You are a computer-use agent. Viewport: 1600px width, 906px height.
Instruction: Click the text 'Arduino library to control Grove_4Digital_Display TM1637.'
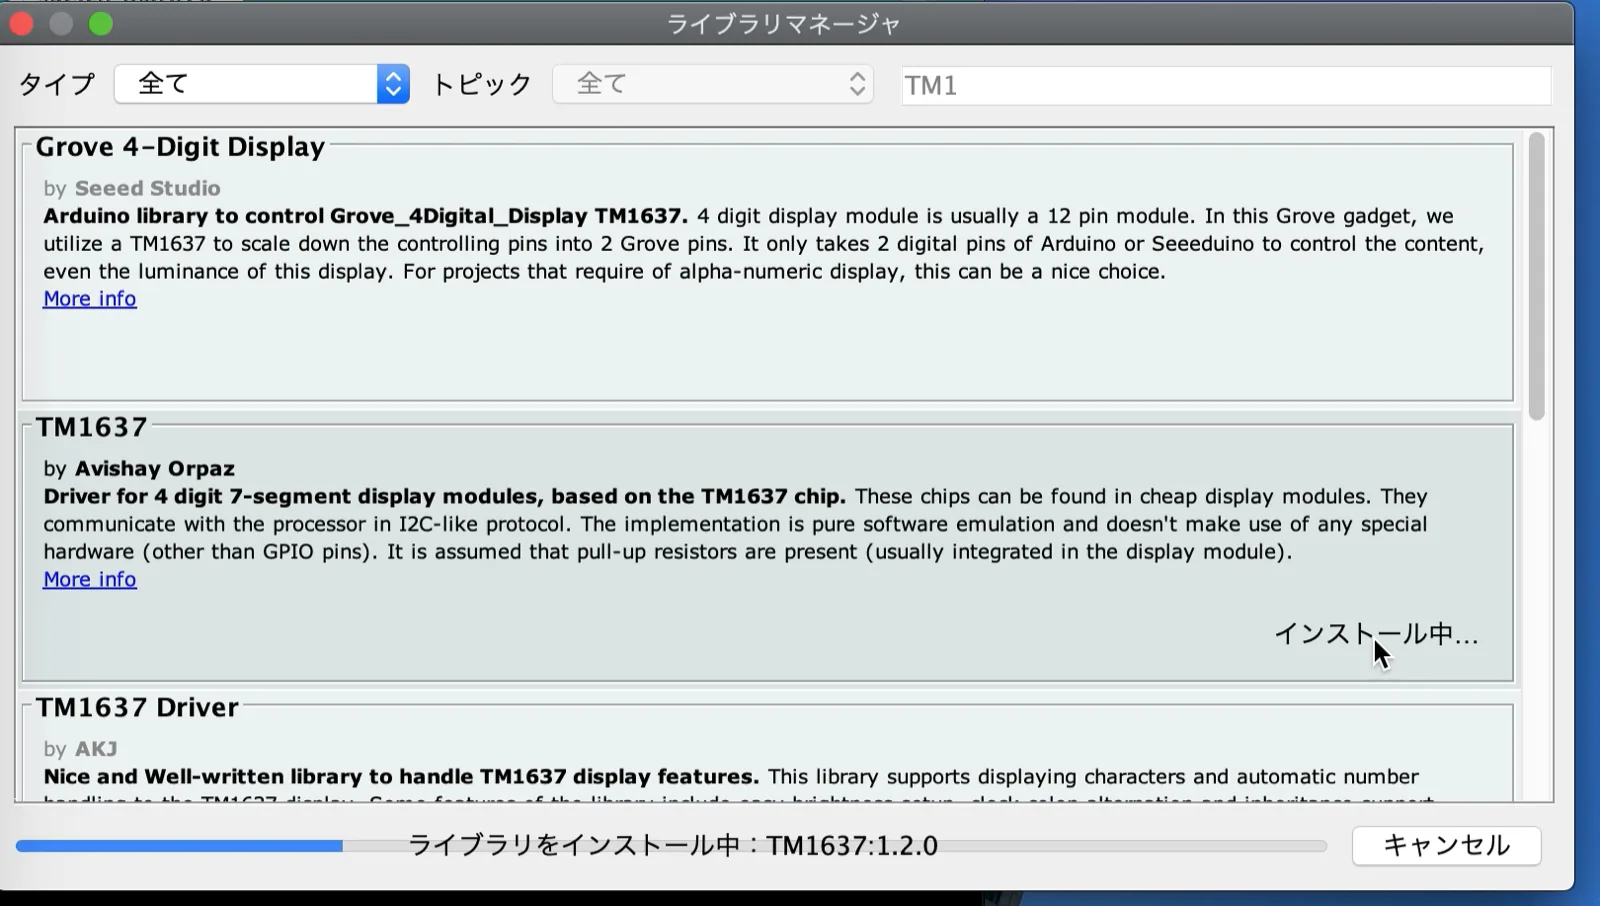pos(365,216)
